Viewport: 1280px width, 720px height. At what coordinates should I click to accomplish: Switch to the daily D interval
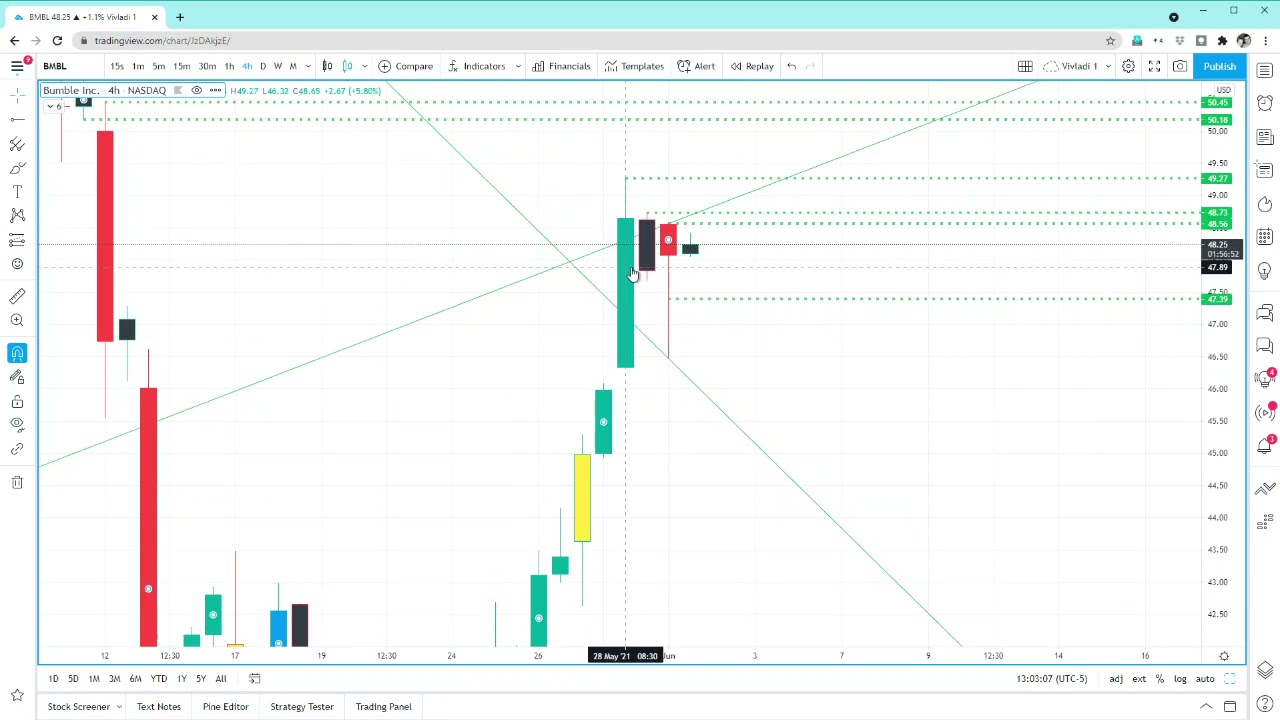click(263, 66)
